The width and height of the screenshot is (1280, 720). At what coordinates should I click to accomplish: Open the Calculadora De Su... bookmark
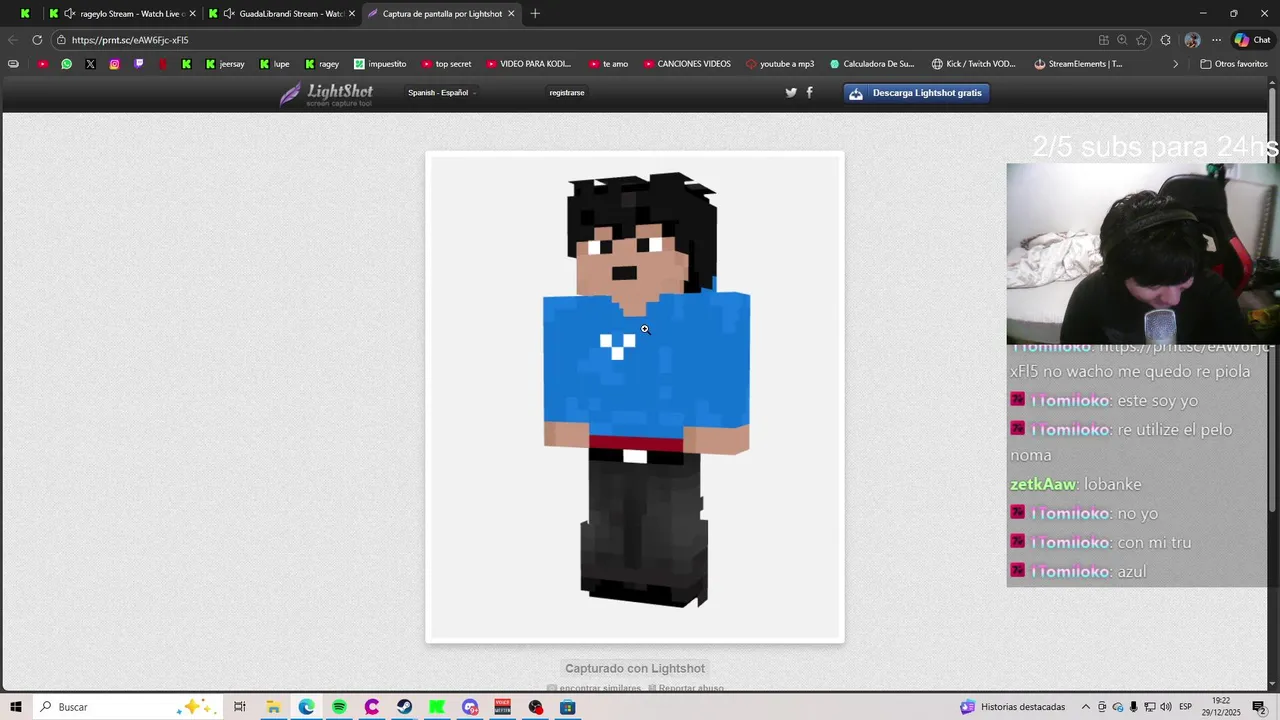[x=872, y=64]
